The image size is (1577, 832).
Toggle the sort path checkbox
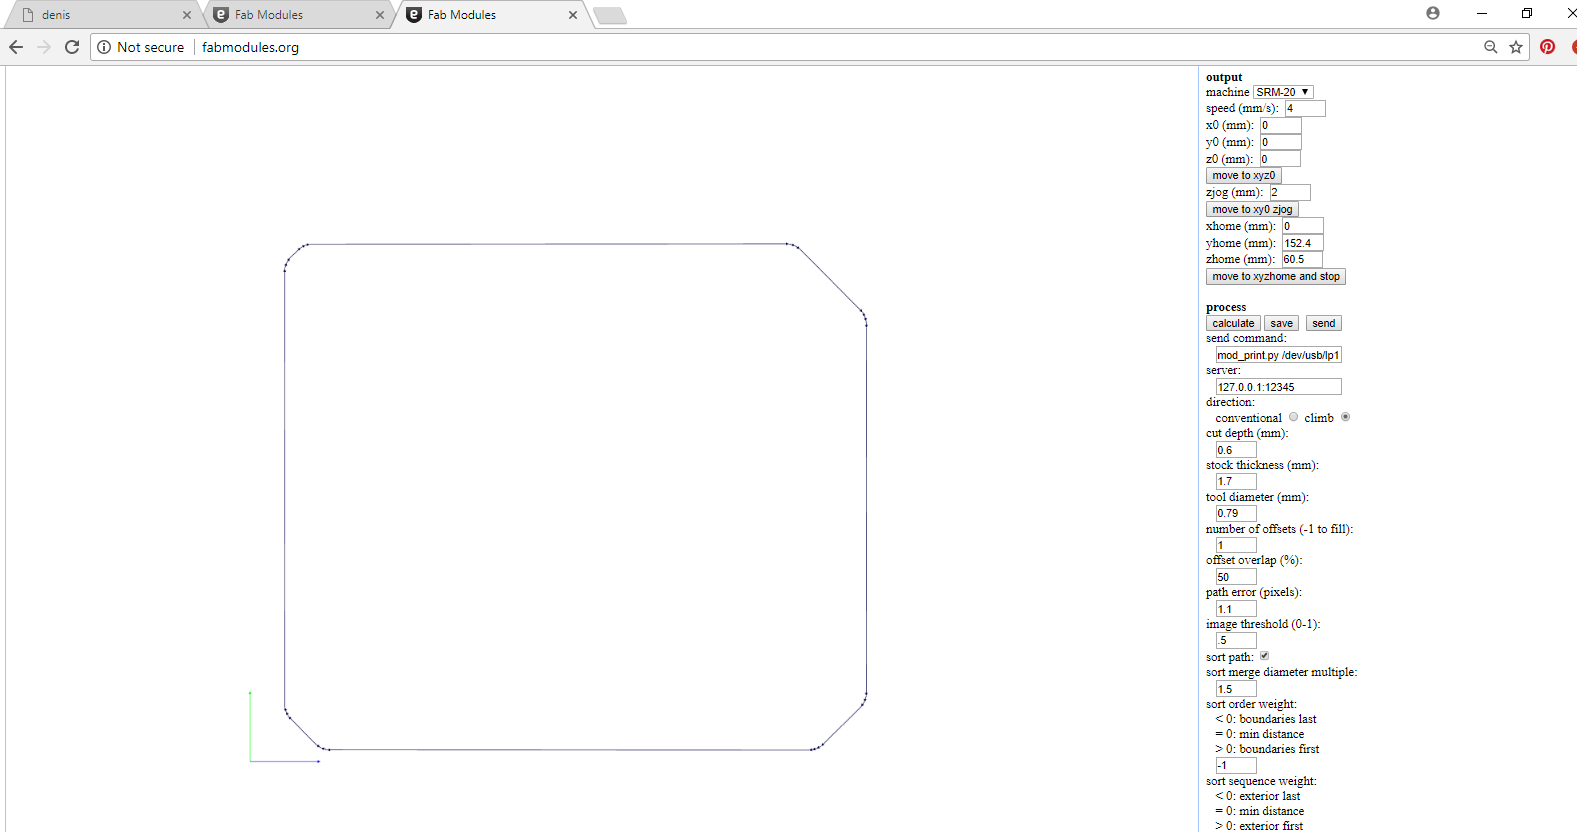pyautogui.click(x=1264, y=656)
